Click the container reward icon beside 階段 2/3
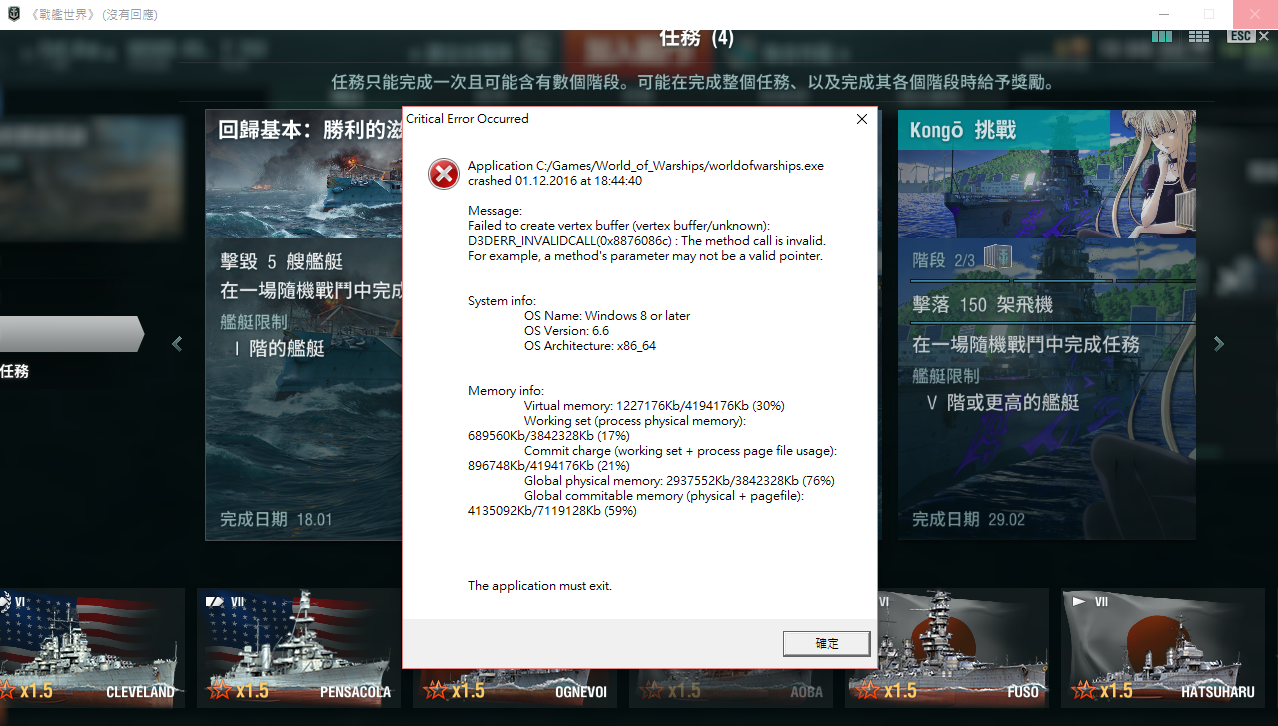This screenshot has width=1278, height=726. tap(997, 258)
